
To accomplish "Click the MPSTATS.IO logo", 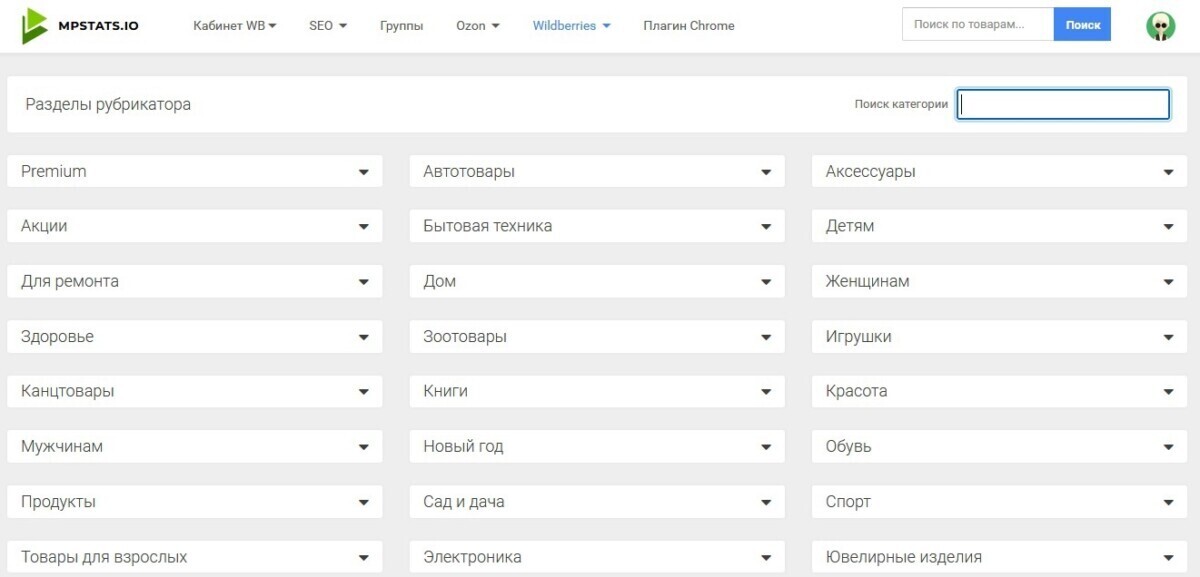I will tap(80, 26).
